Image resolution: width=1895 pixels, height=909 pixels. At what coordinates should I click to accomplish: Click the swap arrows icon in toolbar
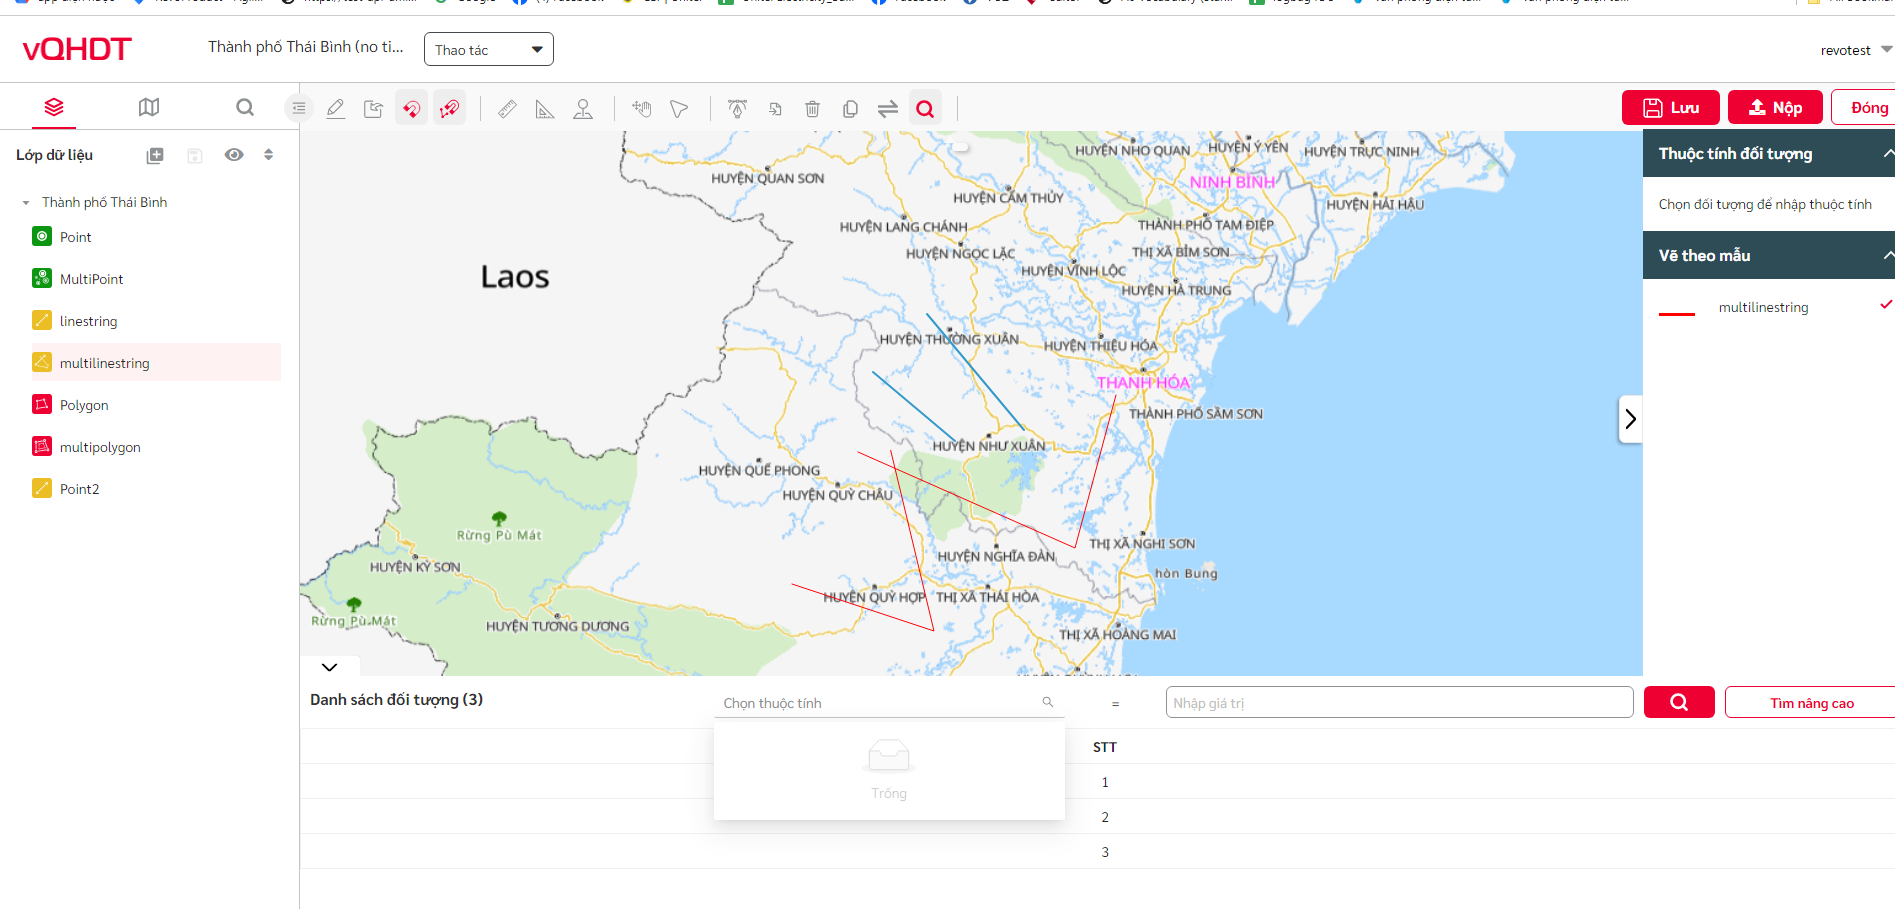[887, 109]
